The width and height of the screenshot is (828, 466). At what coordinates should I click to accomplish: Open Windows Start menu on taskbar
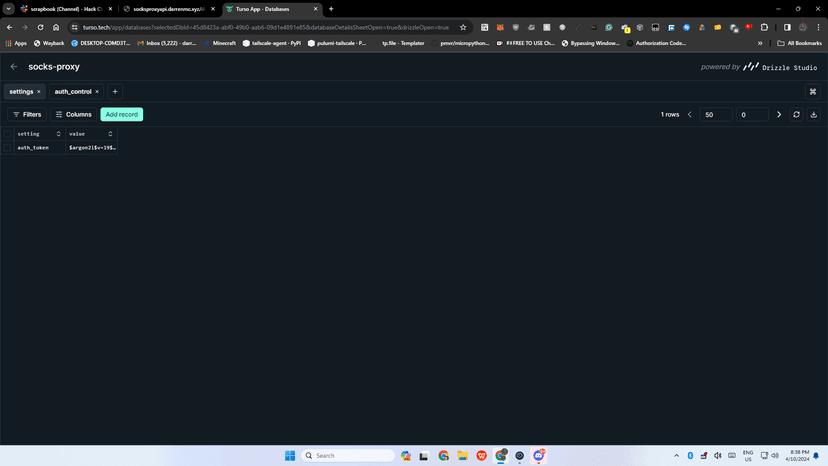[x=290, y=455]
